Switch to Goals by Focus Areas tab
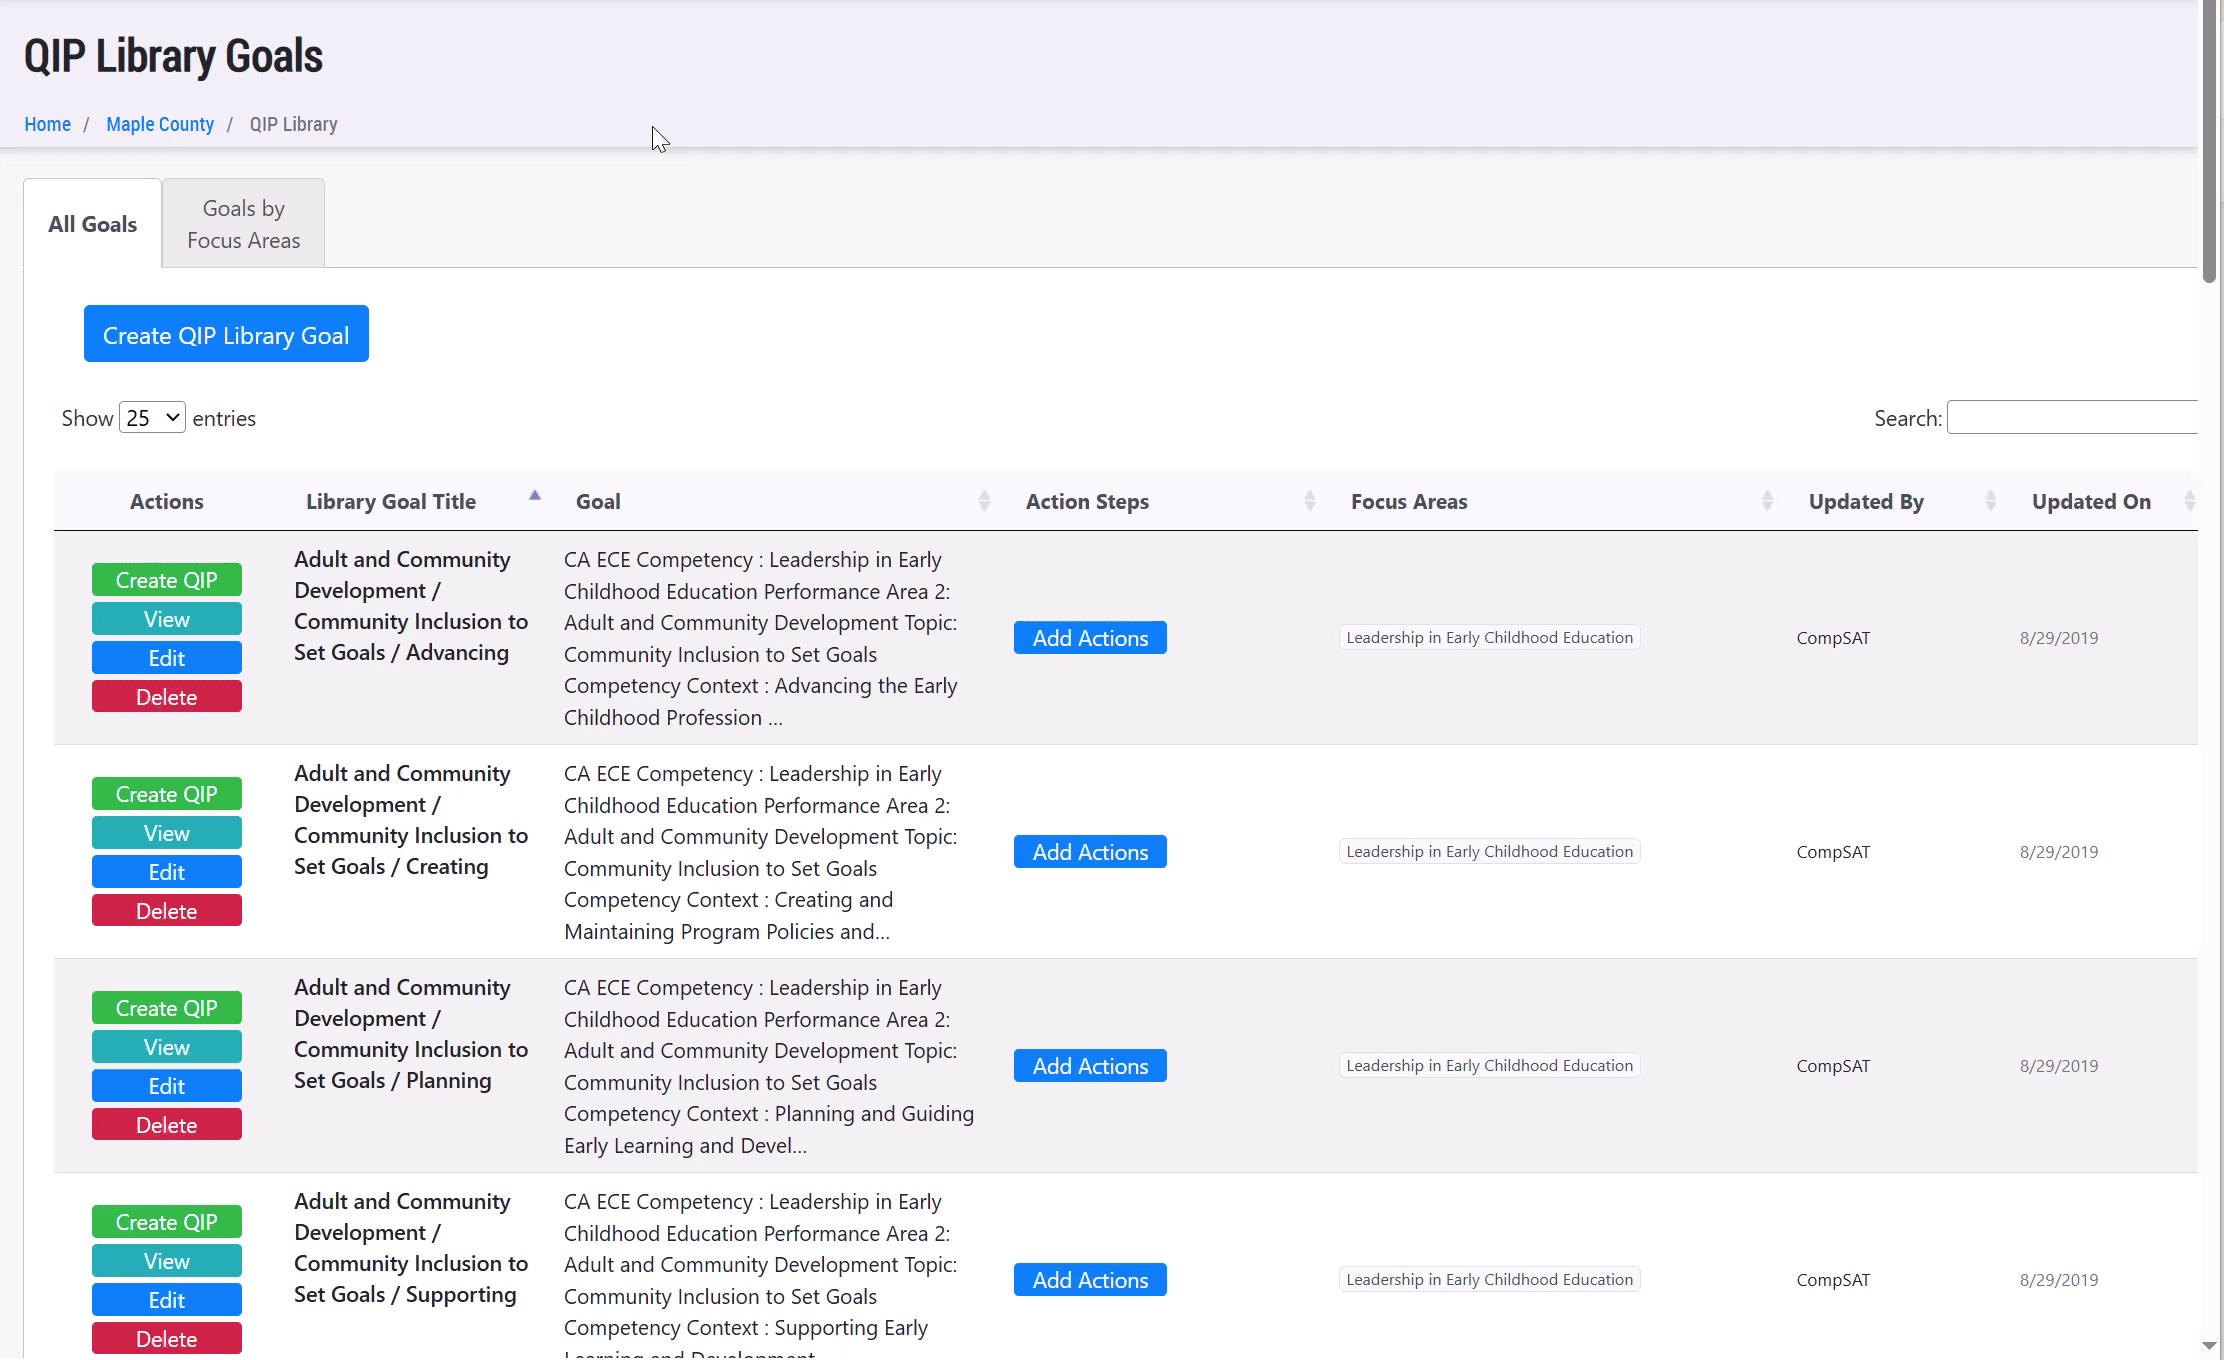The image size is (2224, 1360). pyautogui.click(x=243, y=224)
